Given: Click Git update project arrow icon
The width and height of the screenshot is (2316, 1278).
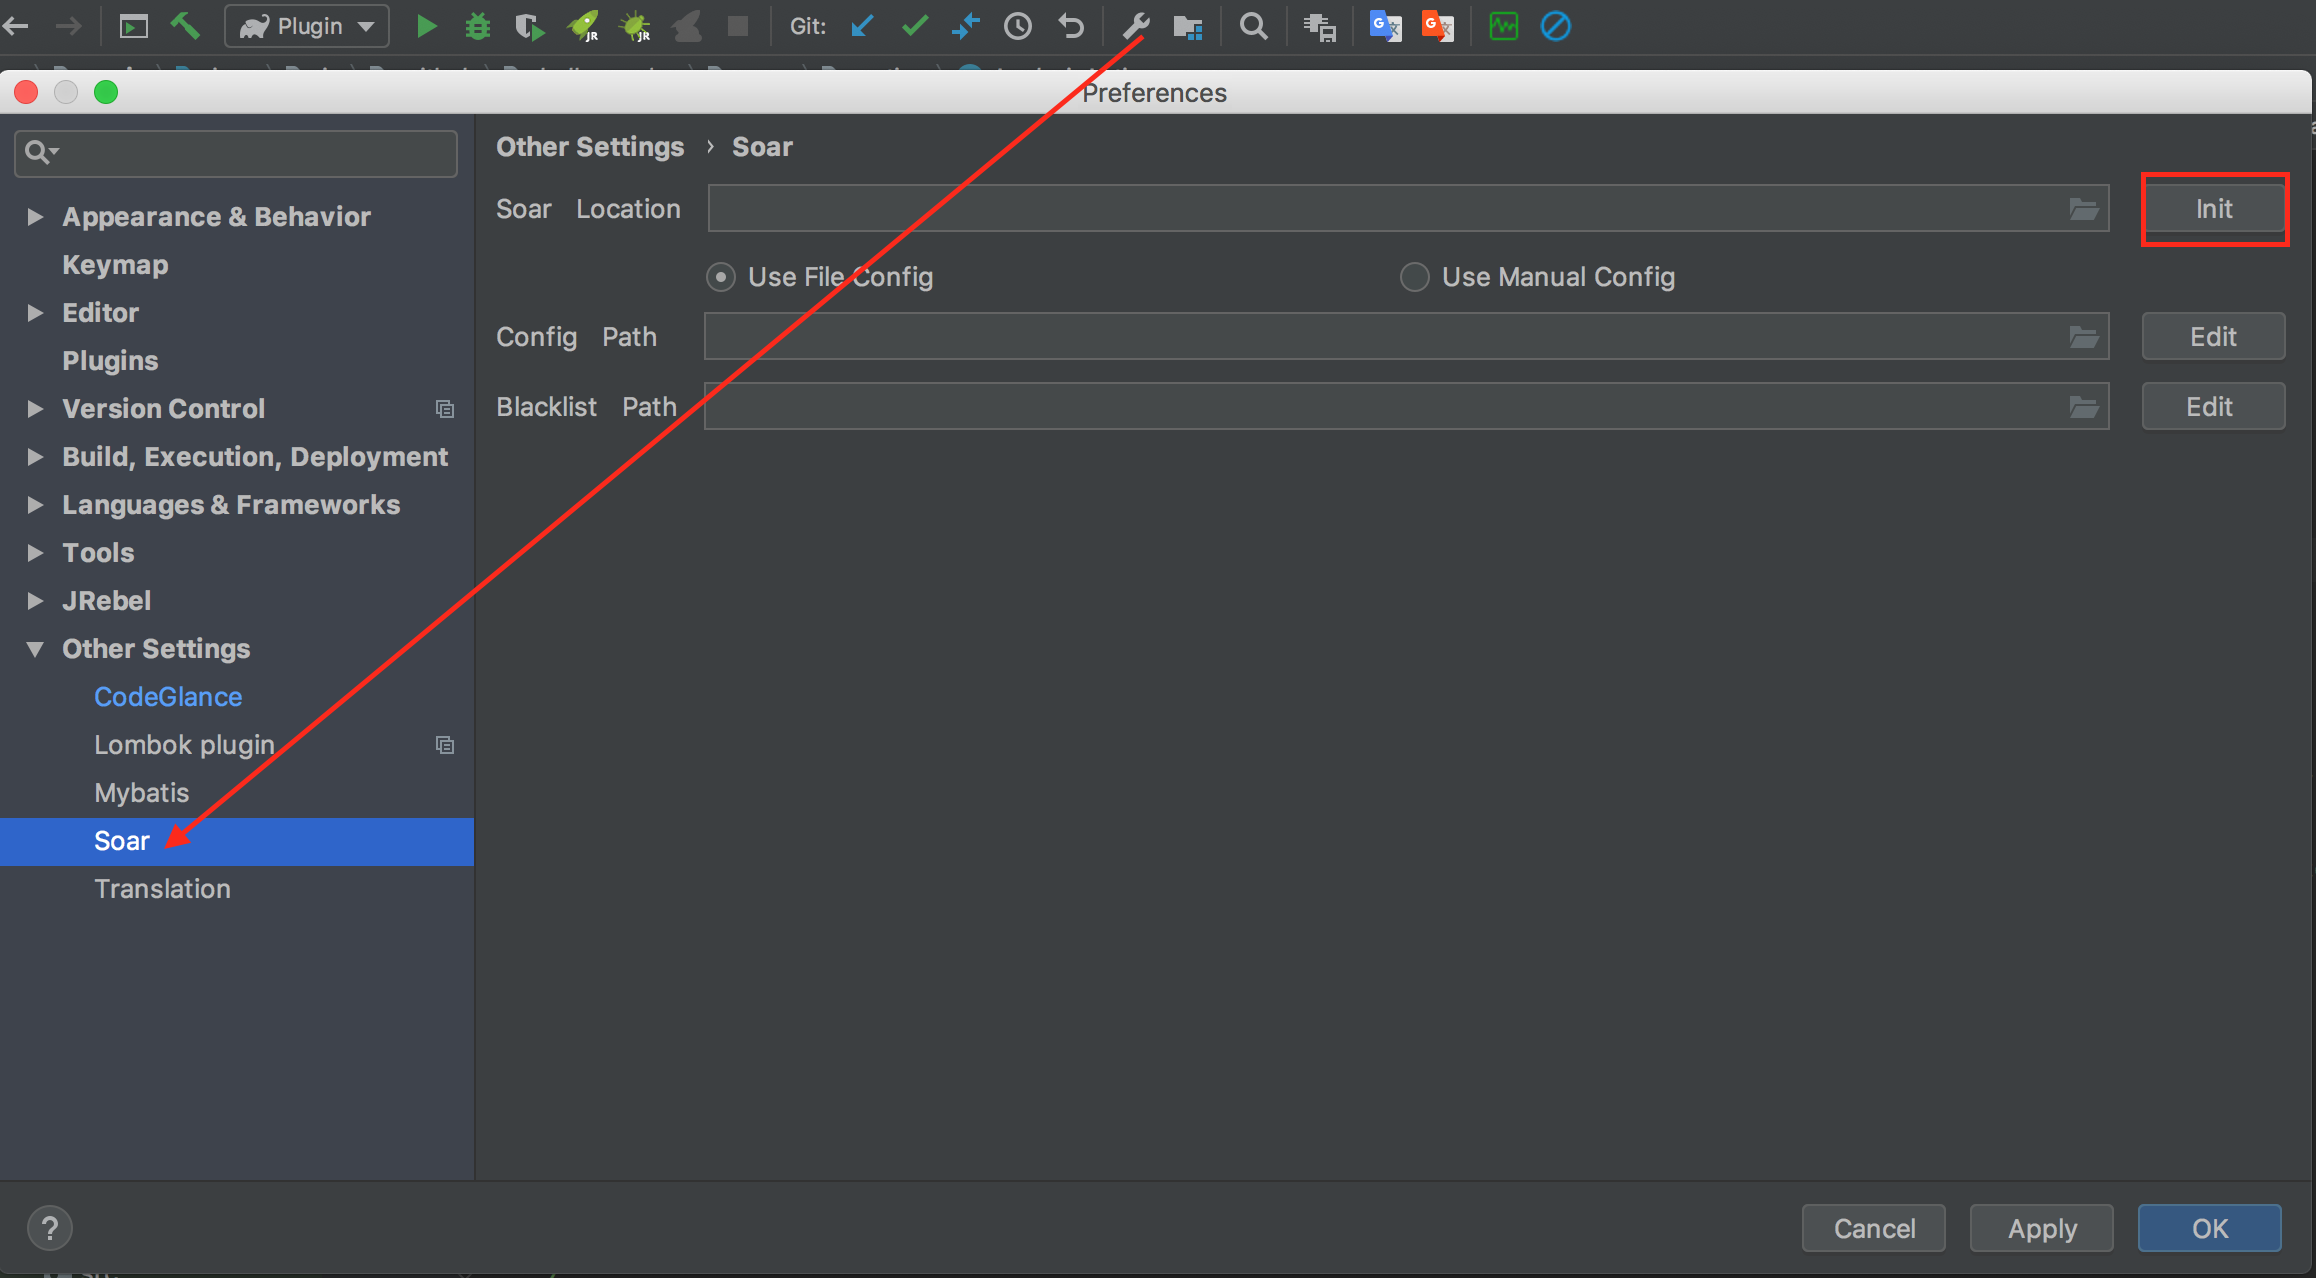Looking at the screenshot, I should tap(862, 26).
